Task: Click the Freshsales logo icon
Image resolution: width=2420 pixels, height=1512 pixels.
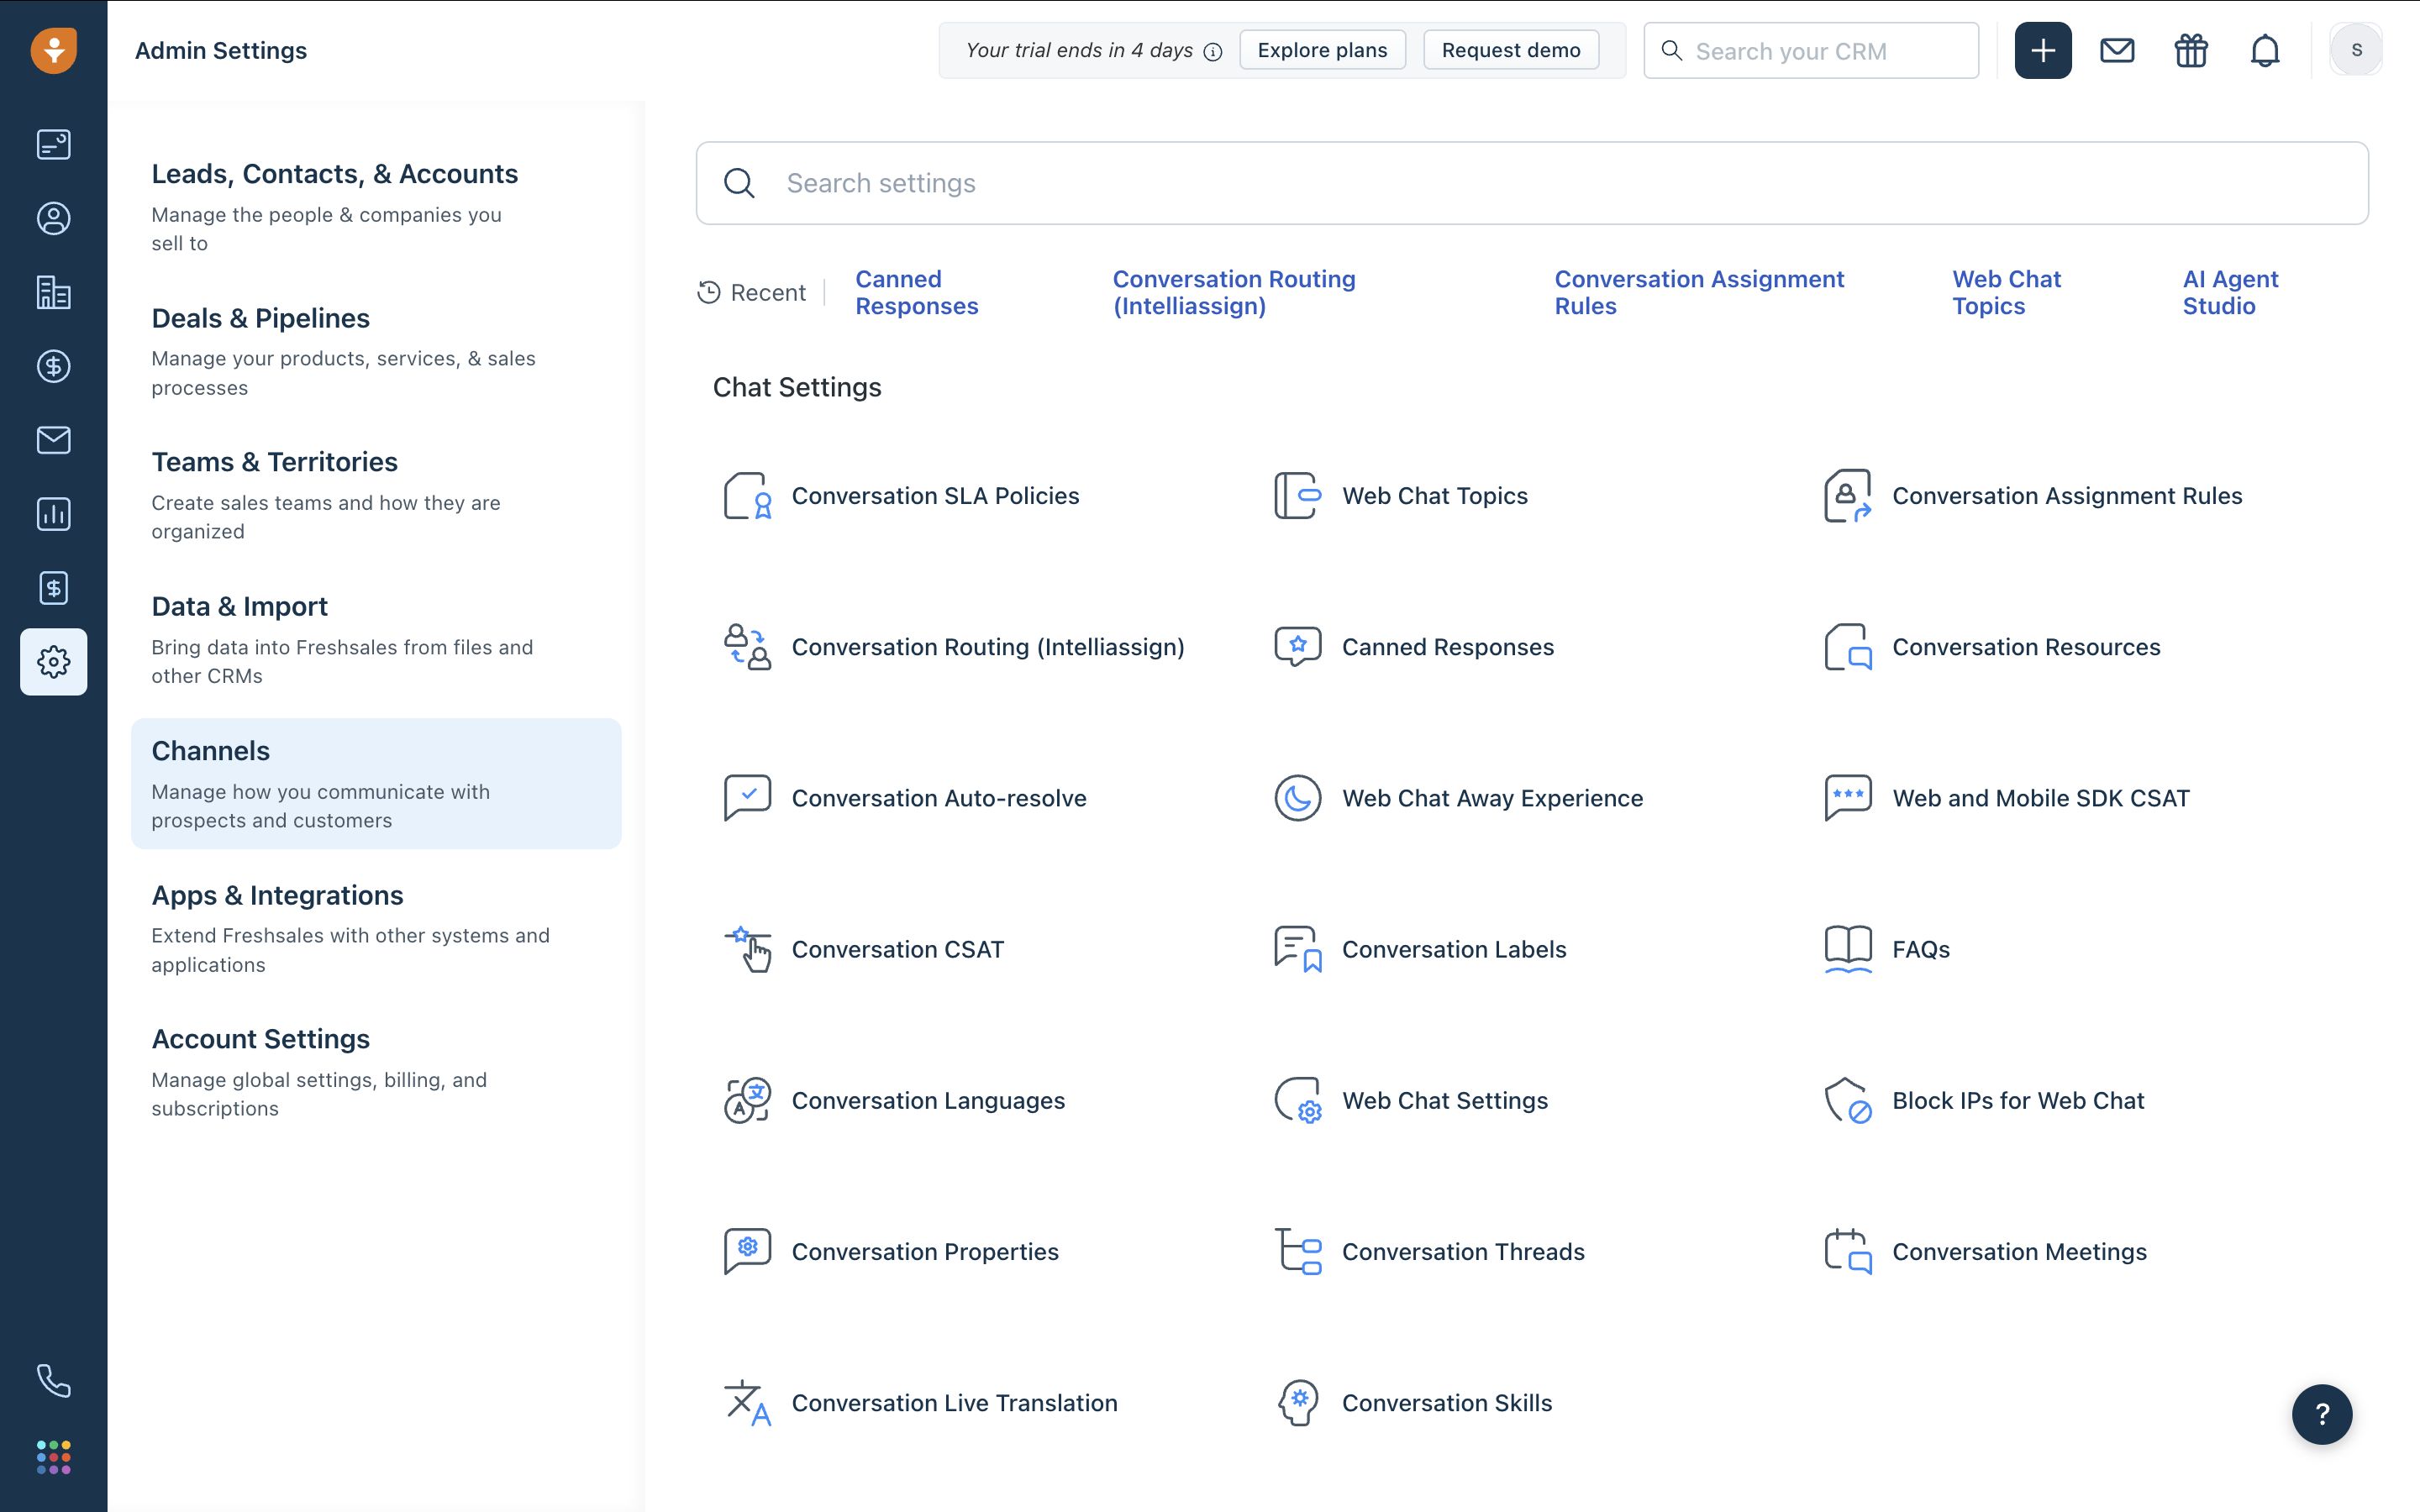Action: pyautogui.click(x=54, y=50)
